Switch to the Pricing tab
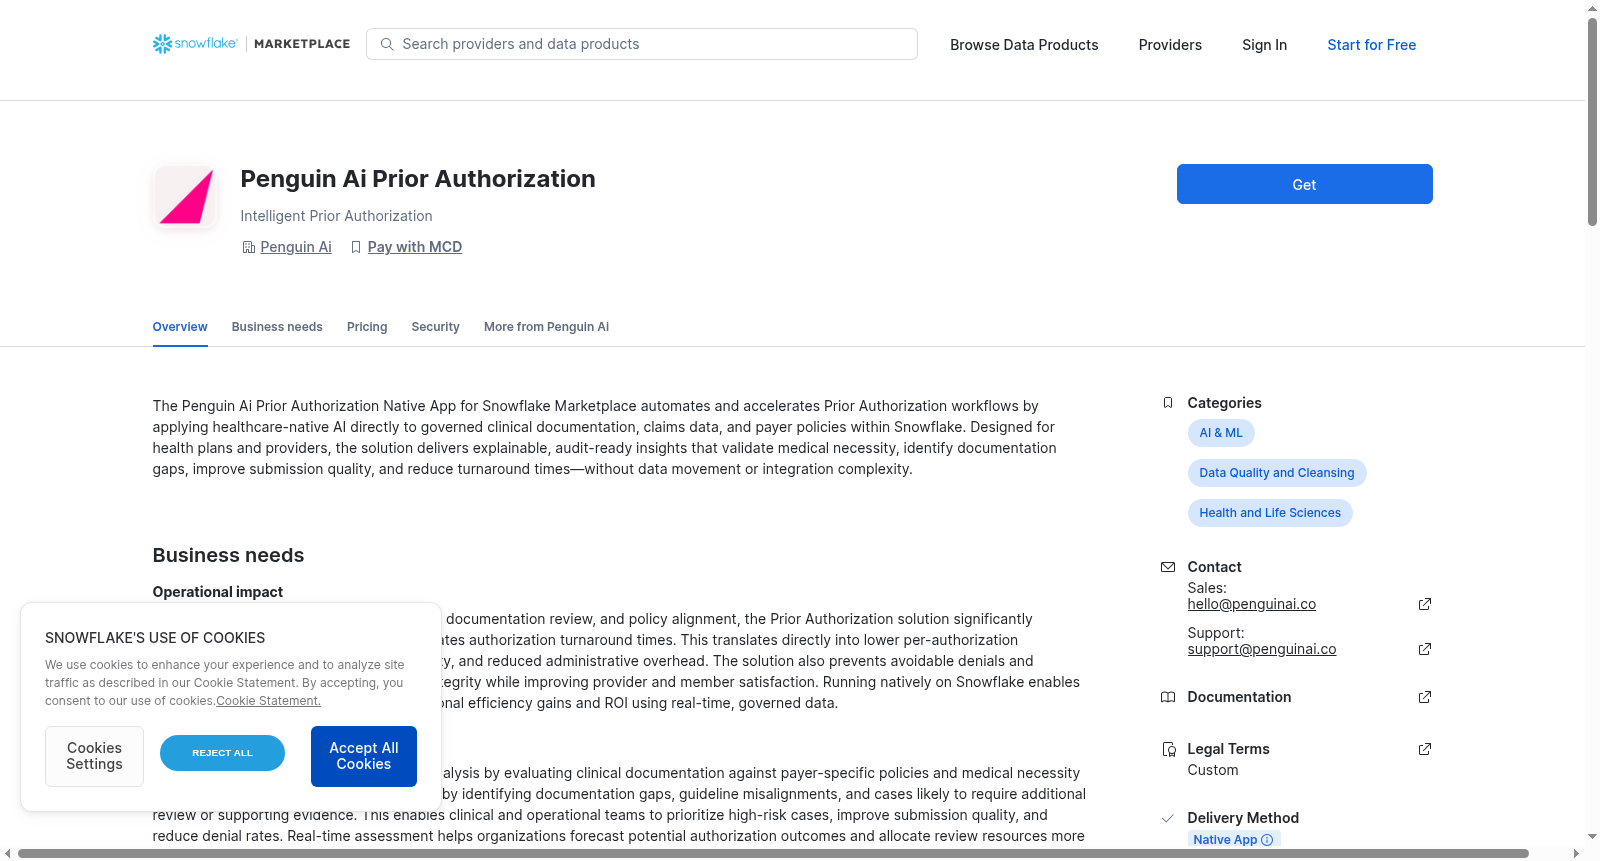 coord(367,327)
